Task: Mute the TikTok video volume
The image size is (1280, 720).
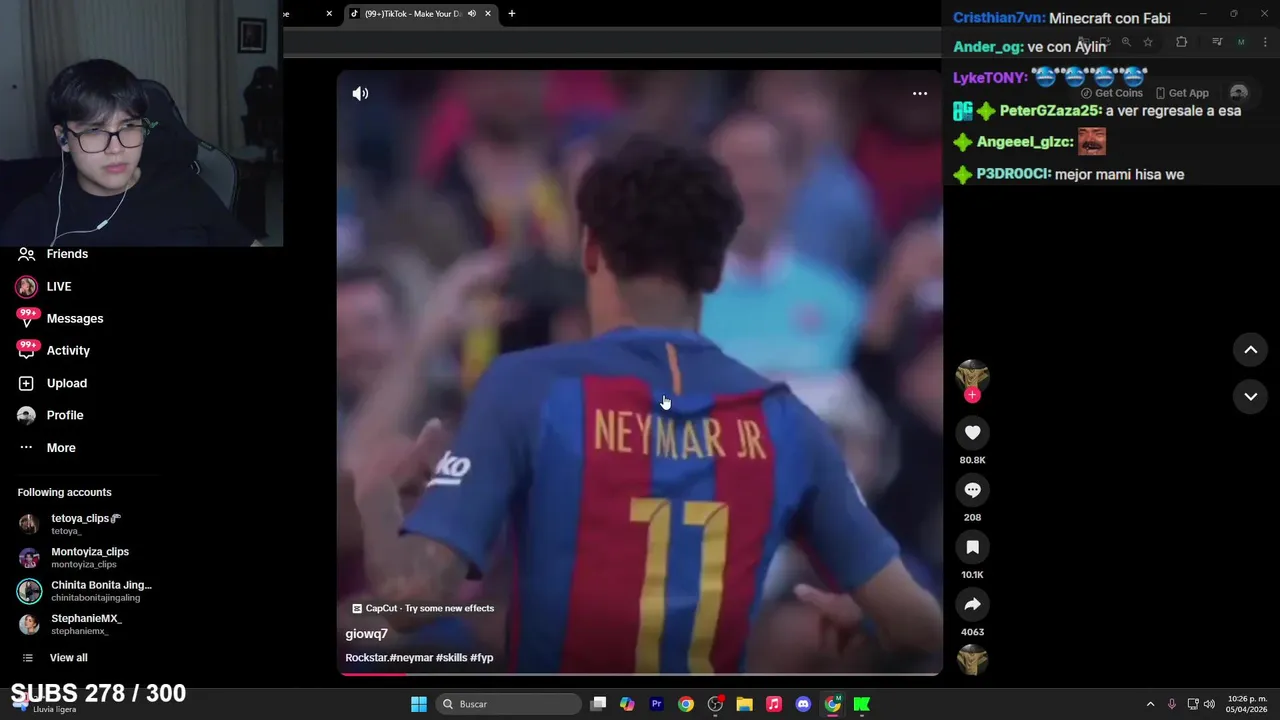Action: click(360, 93)
